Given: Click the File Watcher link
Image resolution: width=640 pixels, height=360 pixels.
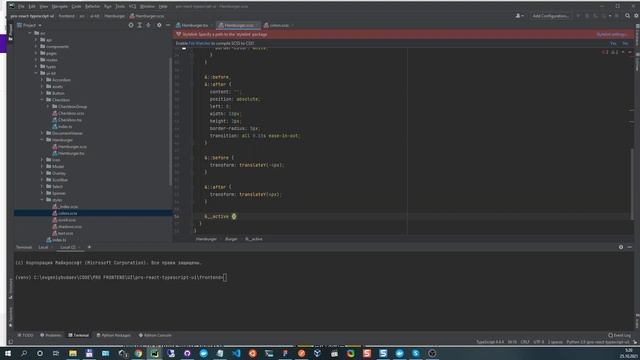Looking at the screenshot, I should point(199,43).
